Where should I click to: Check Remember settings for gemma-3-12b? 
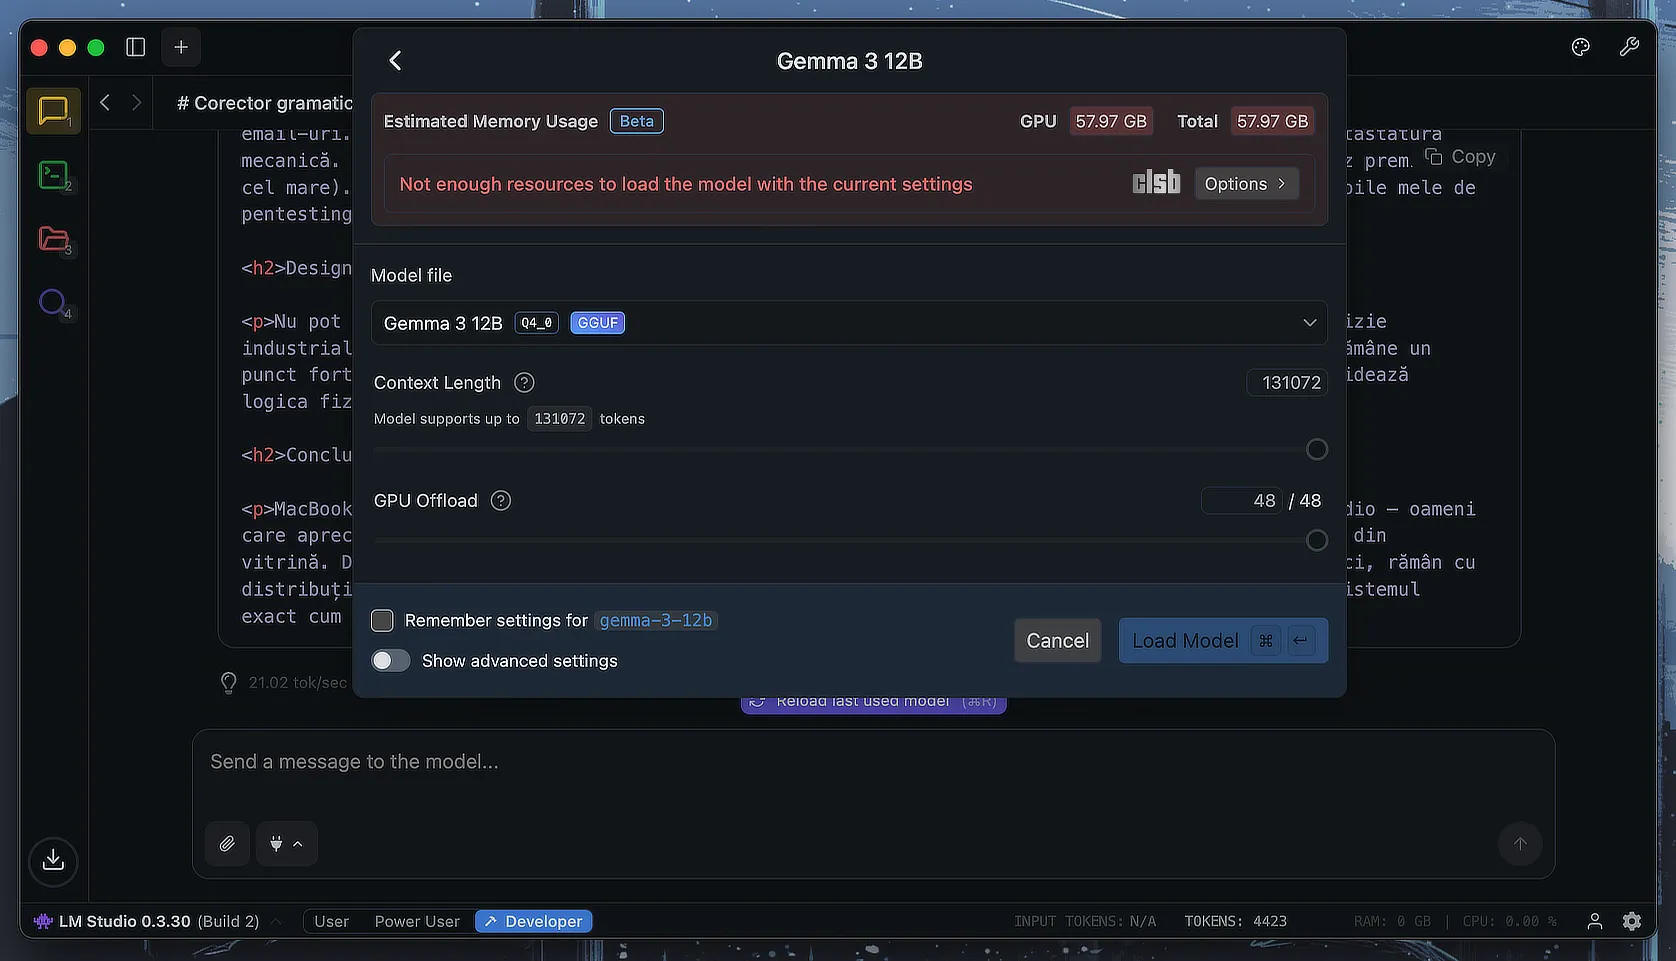pyautogui.click(x=382, y=620)
